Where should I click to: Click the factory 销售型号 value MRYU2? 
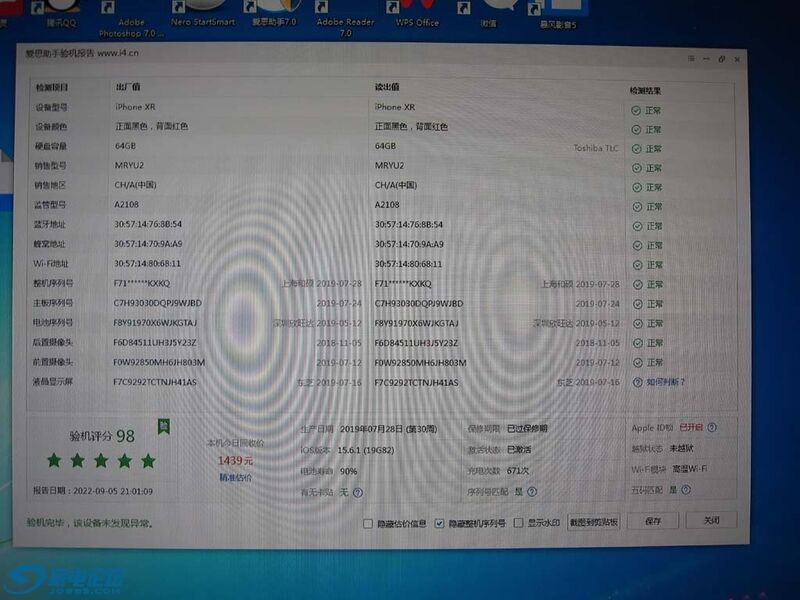pos(129,165)
